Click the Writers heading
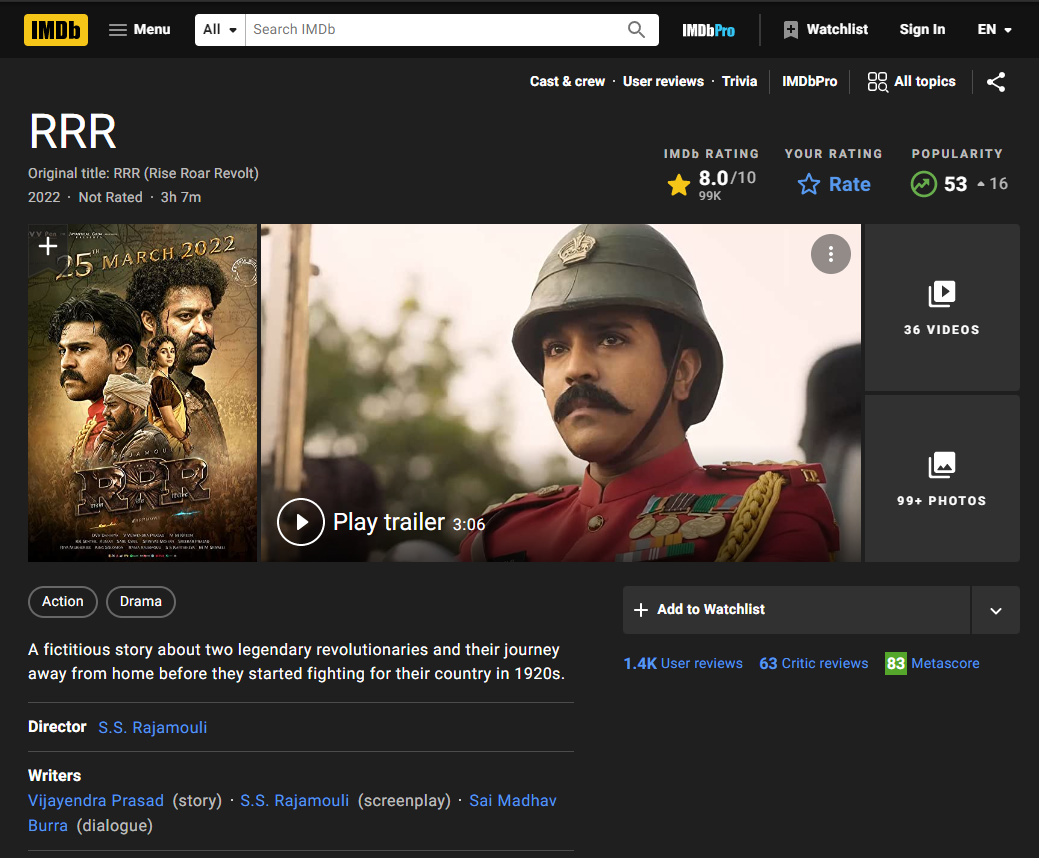This screenshot has height=858, width=1039. pyautogui.click(x=54, y=775)
